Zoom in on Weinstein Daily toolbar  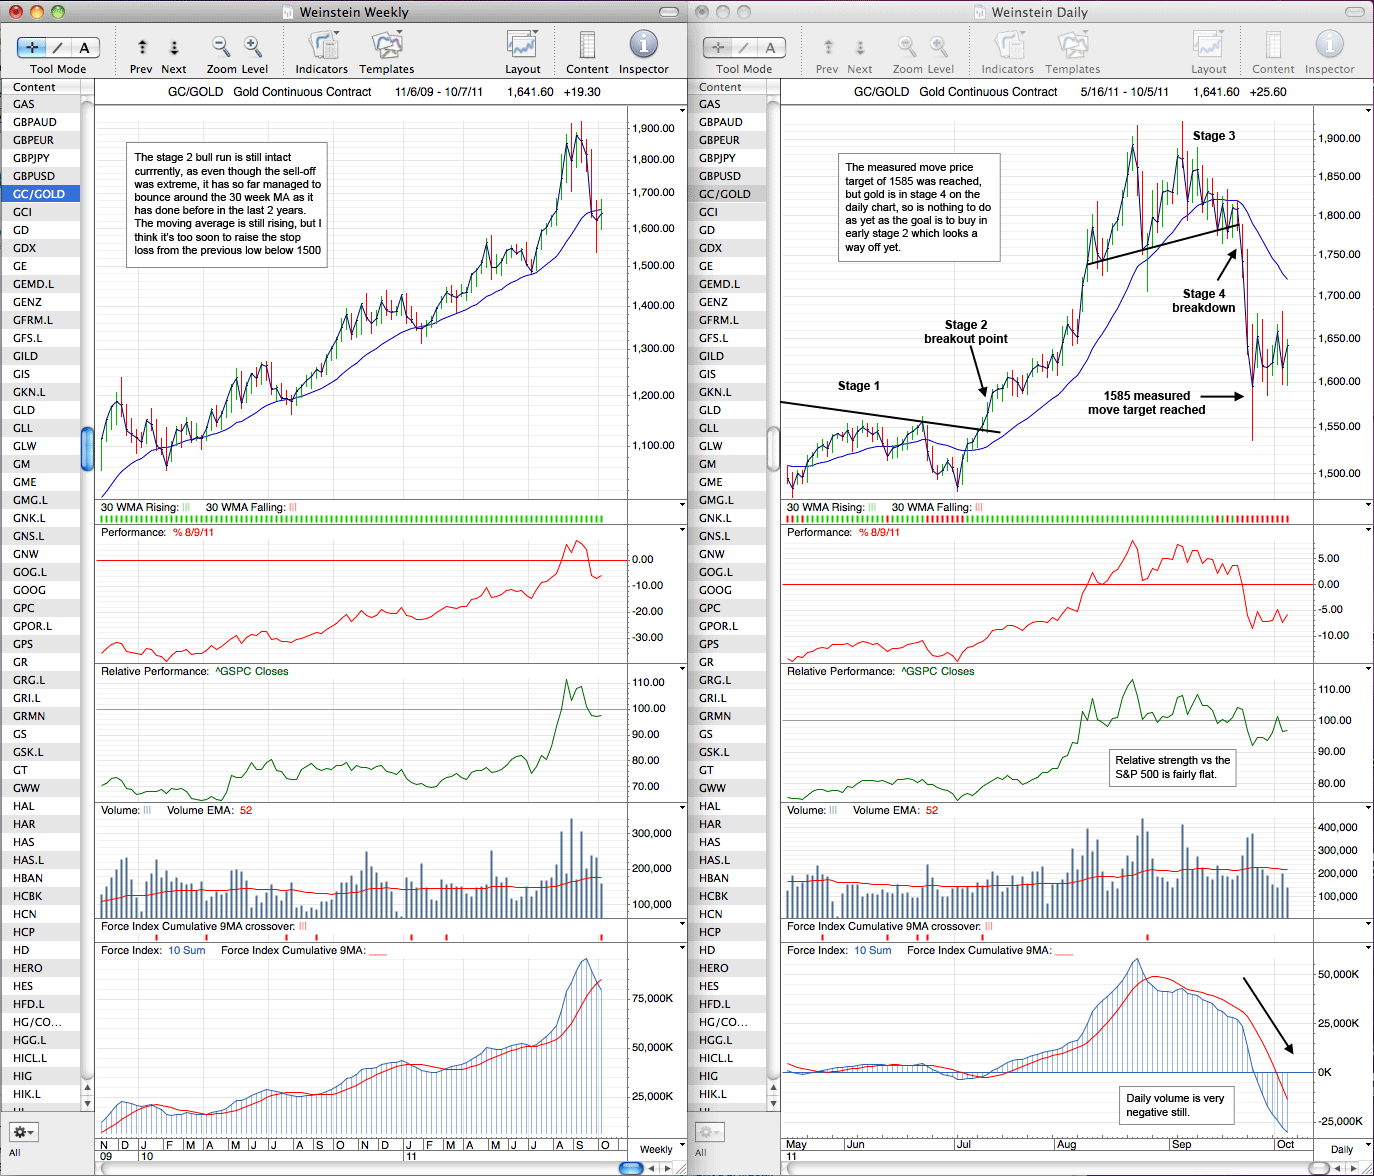(939, 46)
